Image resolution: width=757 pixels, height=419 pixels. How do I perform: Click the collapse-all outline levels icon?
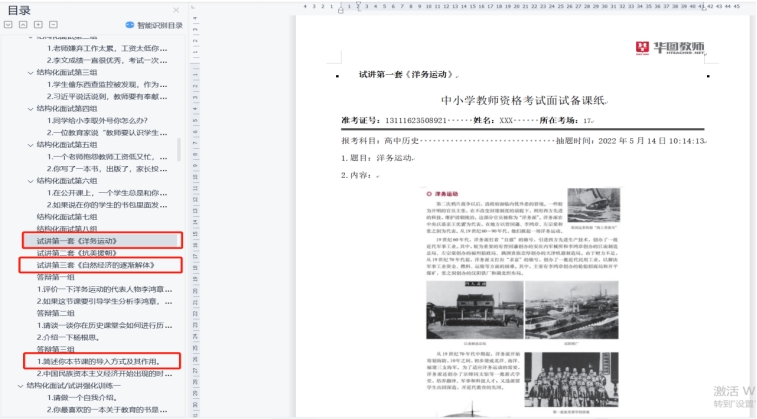[x=23, y=24]
